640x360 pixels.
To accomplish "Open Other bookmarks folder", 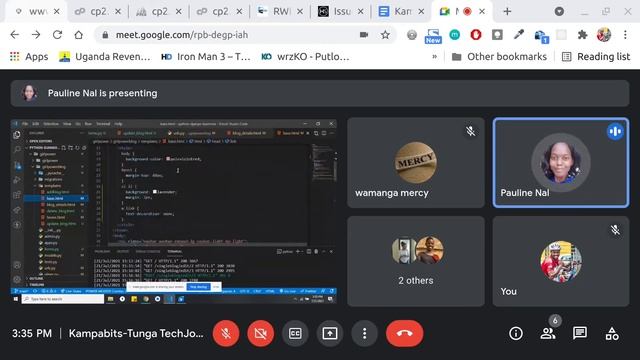I will [499, 57].
